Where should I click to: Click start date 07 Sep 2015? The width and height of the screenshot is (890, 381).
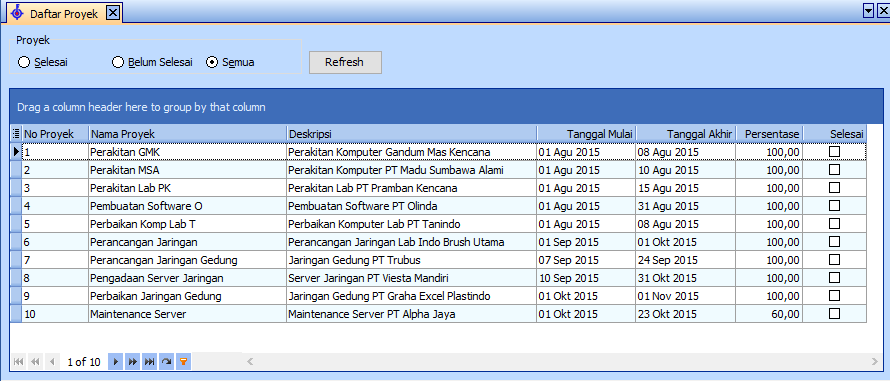586,259
